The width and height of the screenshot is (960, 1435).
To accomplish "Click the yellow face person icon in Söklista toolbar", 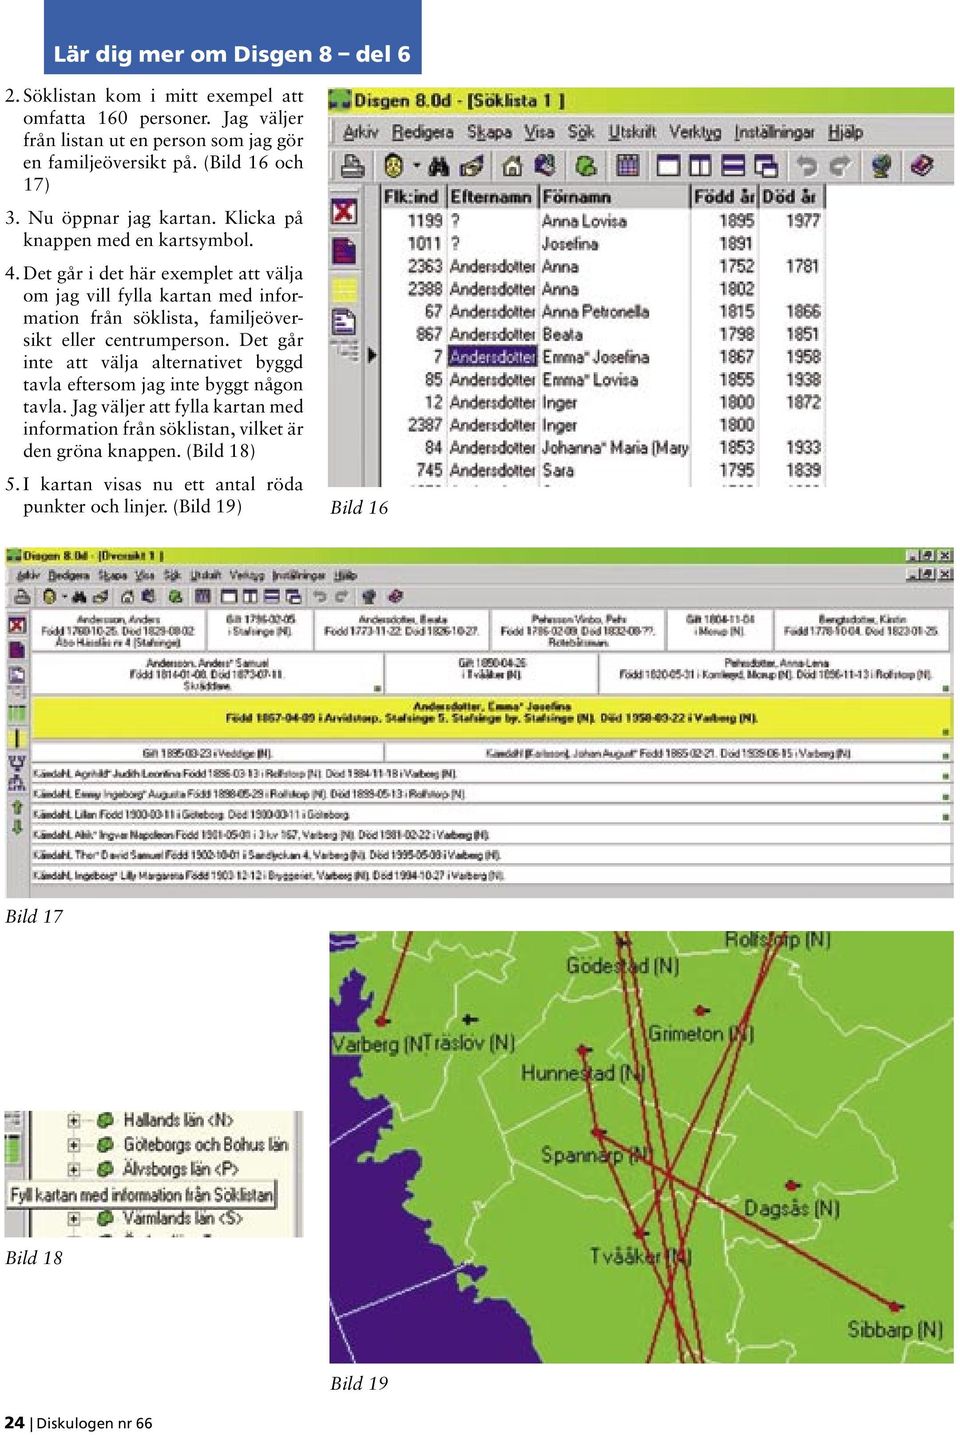I will pyautogui.click(x=394, y=166).
